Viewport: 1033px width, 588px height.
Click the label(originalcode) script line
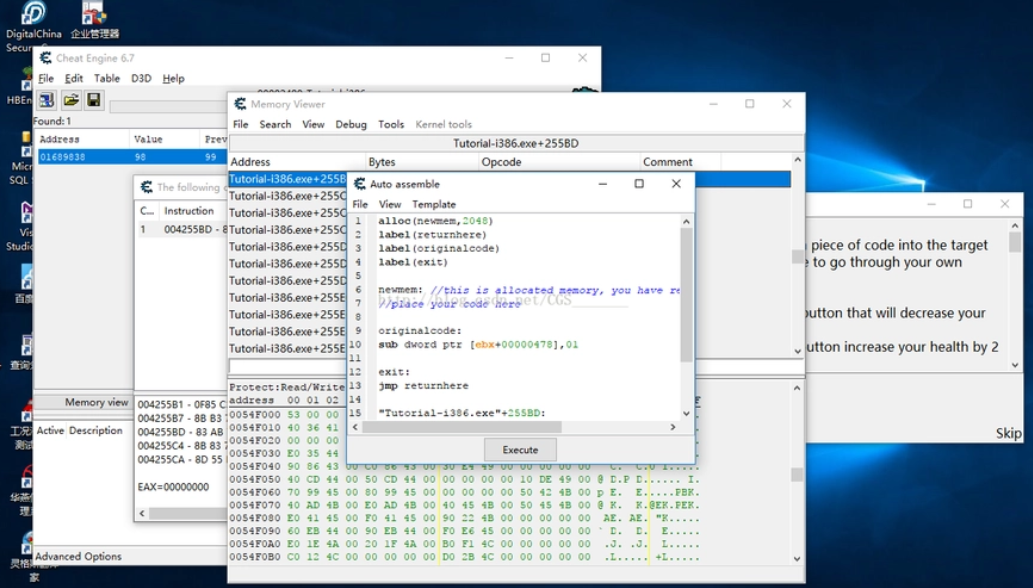(439, 248)
